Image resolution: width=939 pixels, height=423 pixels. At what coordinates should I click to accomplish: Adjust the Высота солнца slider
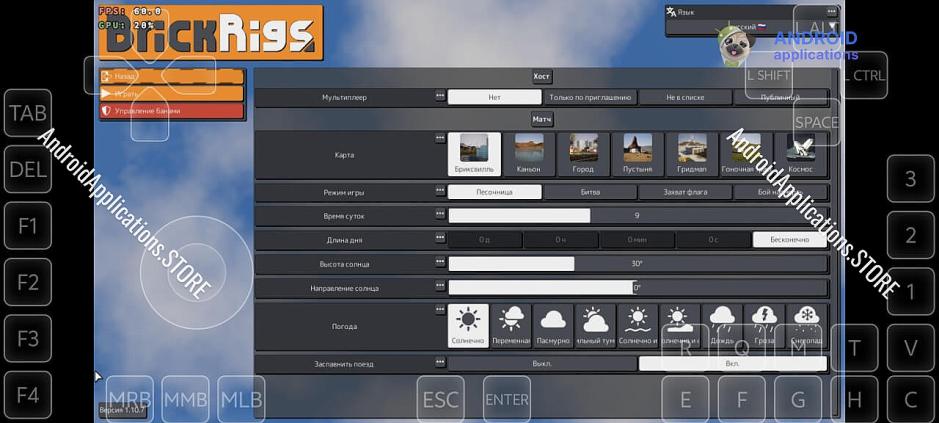(638, 264)
